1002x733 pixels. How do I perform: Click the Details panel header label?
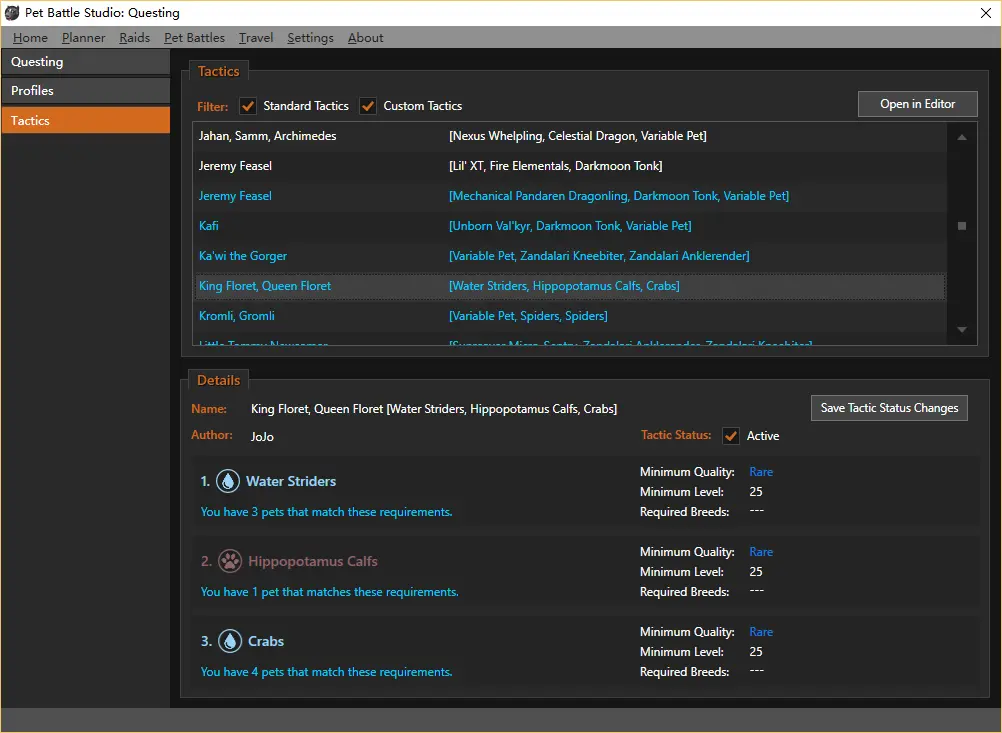pyautogui.click(x=219, y=380)
